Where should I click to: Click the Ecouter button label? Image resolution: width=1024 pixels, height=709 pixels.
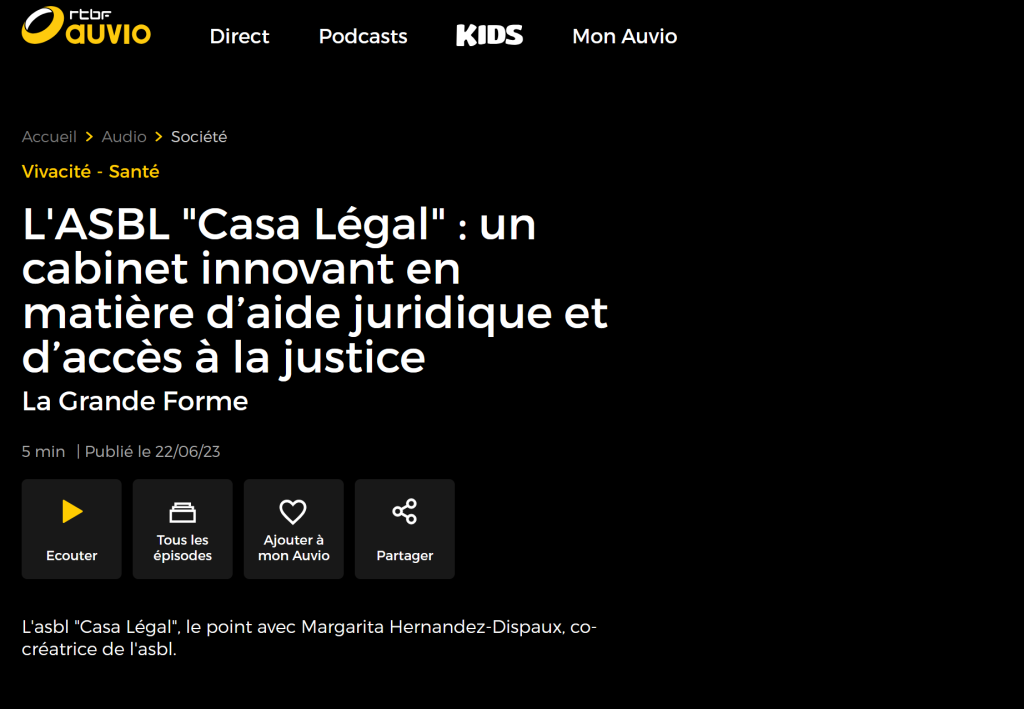pyautogui.click(x=72, y=556)
